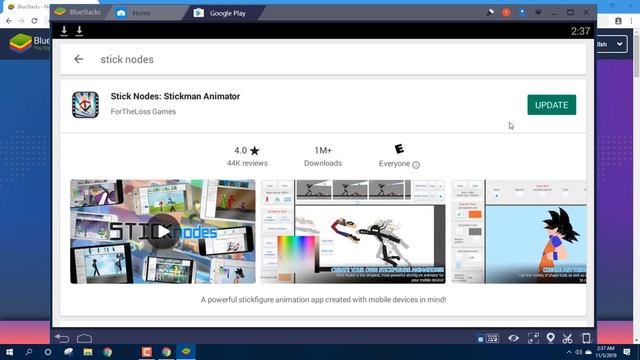Open File Explorer from taskbar

(x=88, y=352)
